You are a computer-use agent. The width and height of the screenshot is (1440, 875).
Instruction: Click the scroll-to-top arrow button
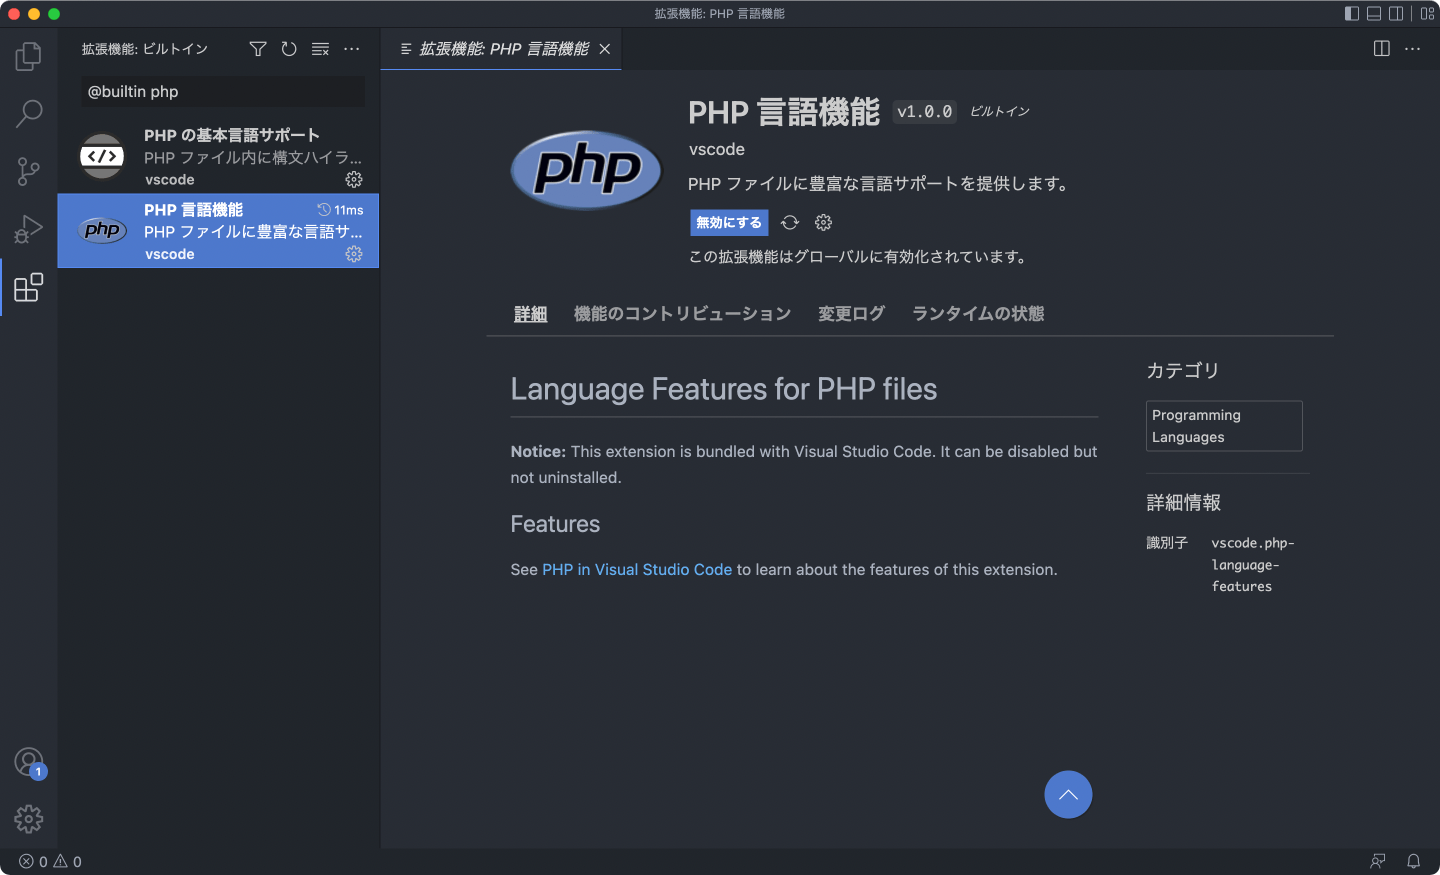point(1069,795)
